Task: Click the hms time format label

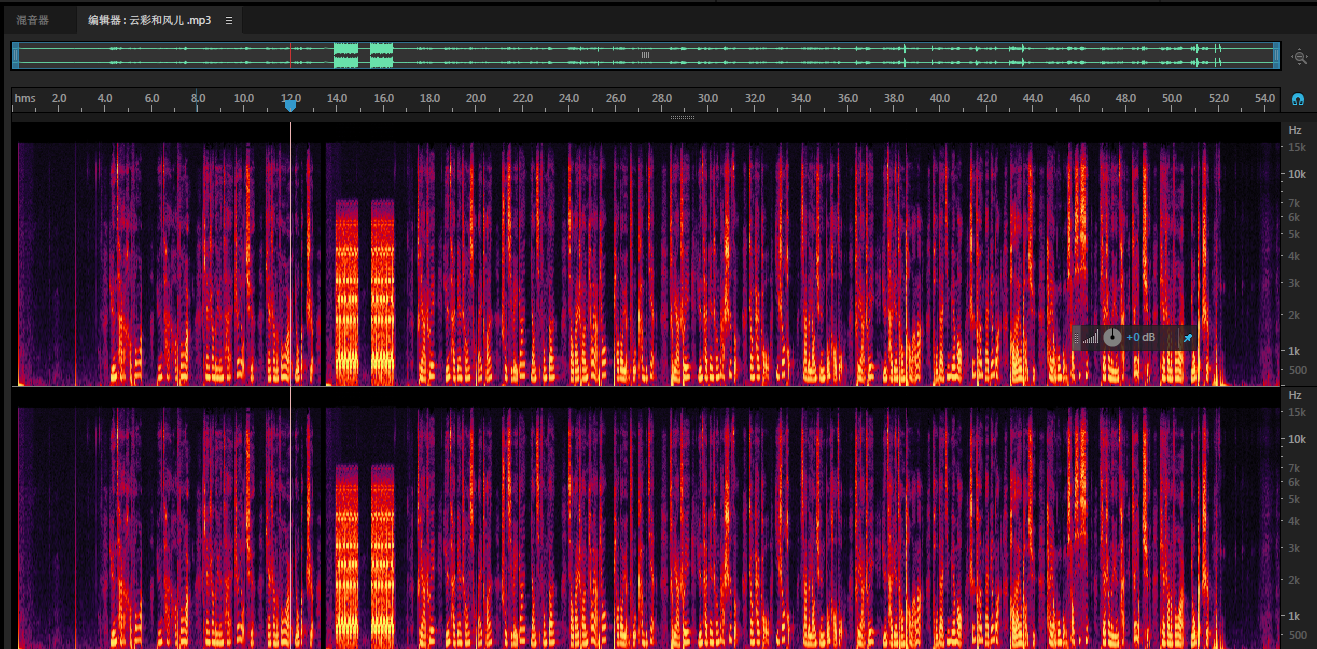Action: click(x=25, y=98)
